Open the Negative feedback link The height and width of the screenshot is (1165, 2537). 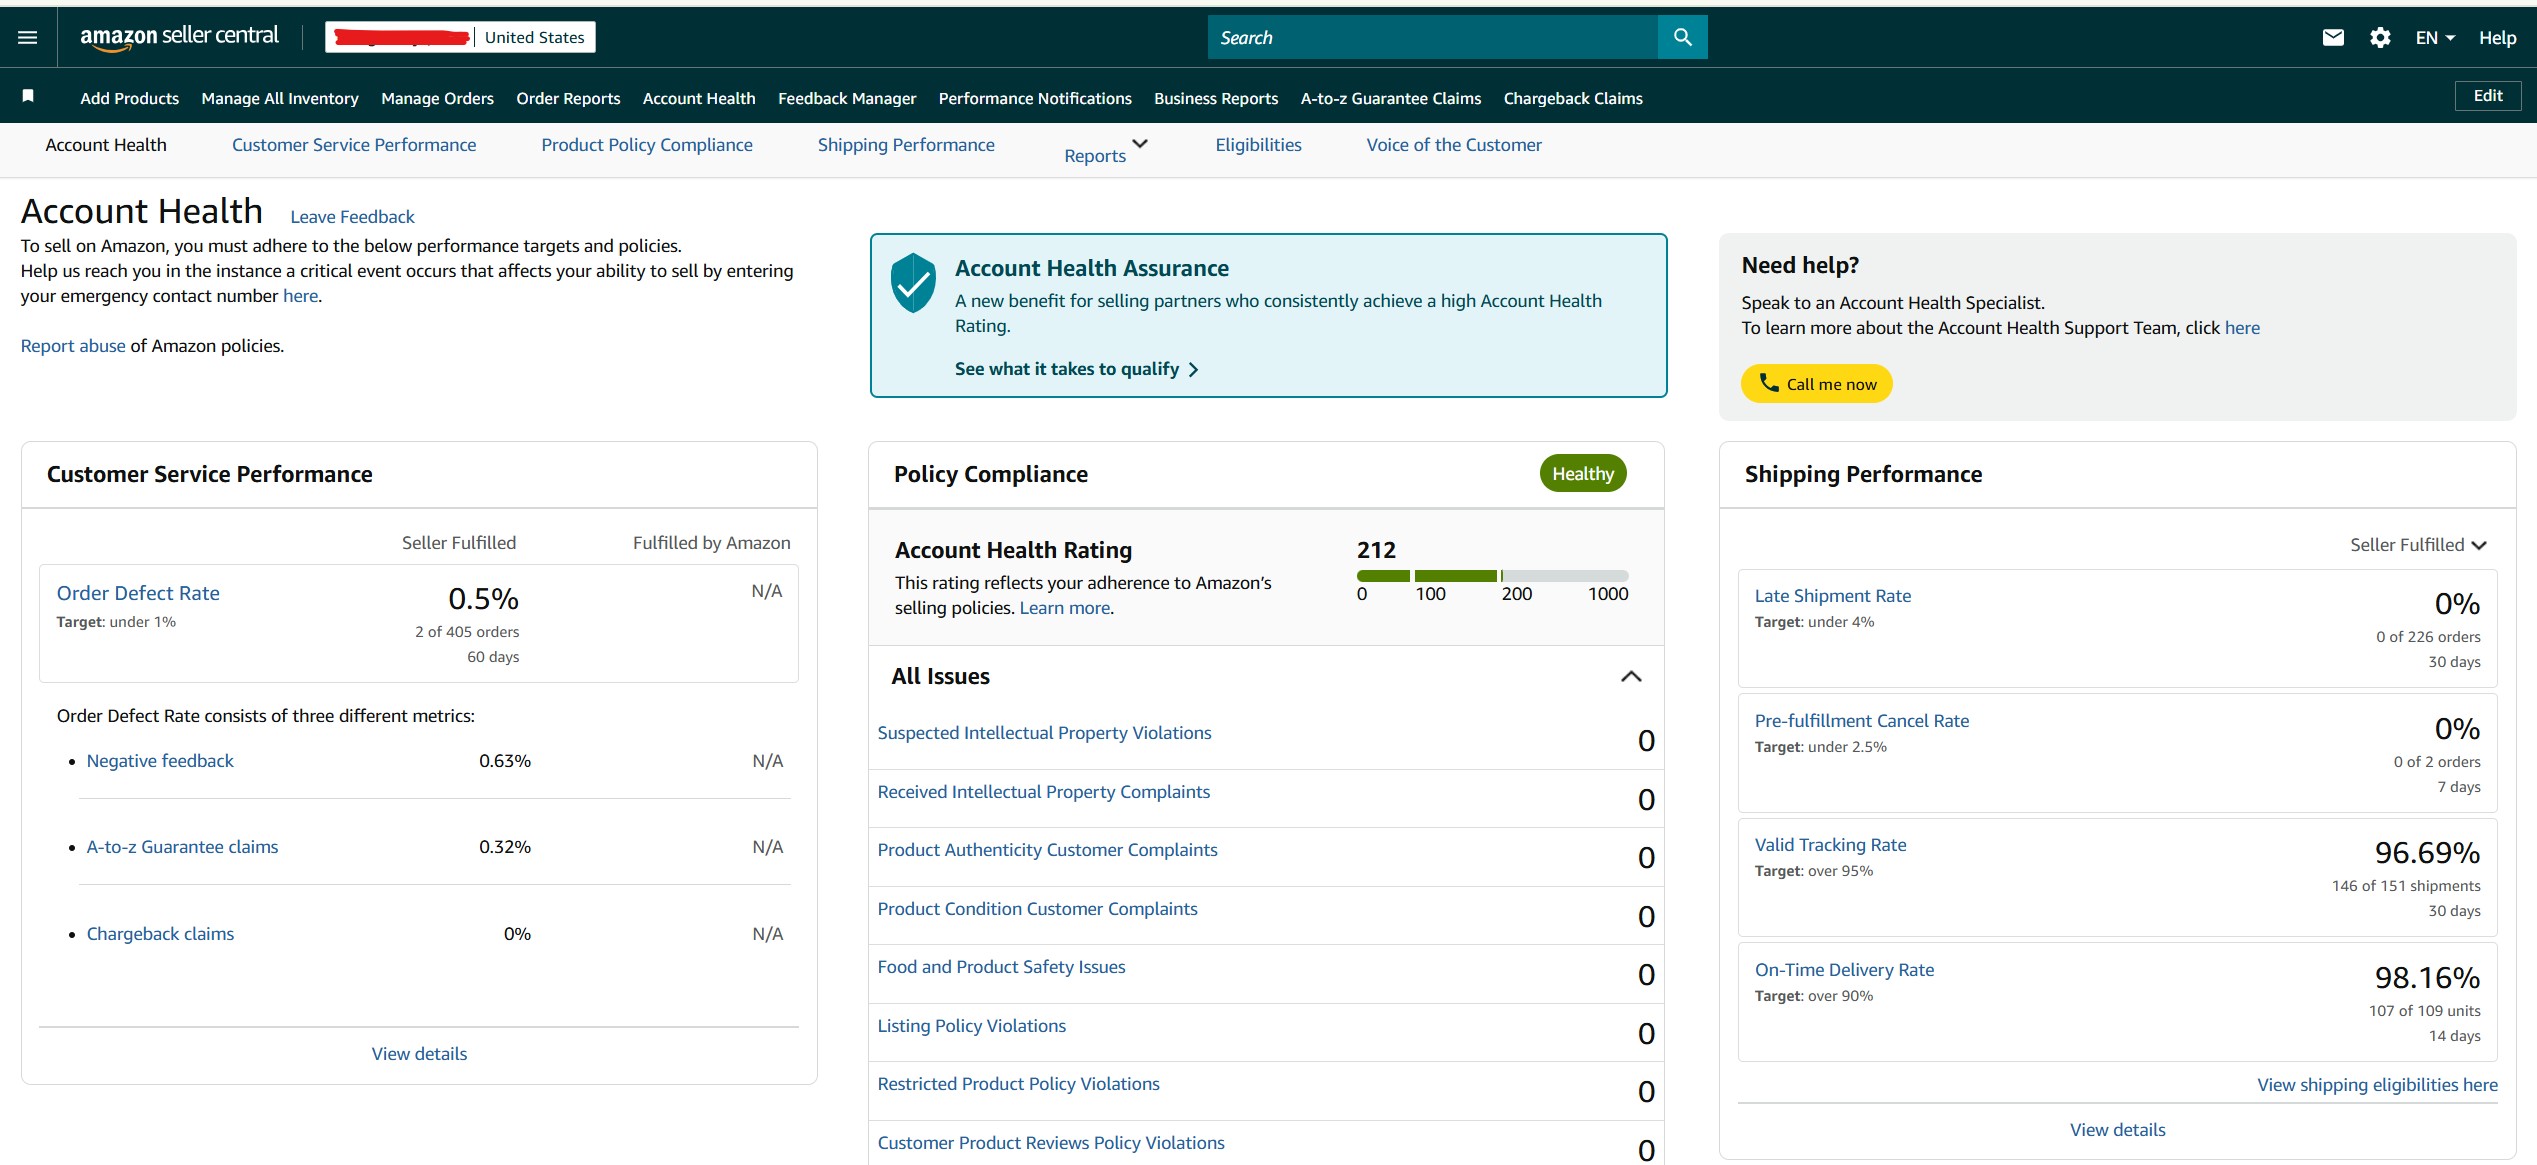point(160,761)
